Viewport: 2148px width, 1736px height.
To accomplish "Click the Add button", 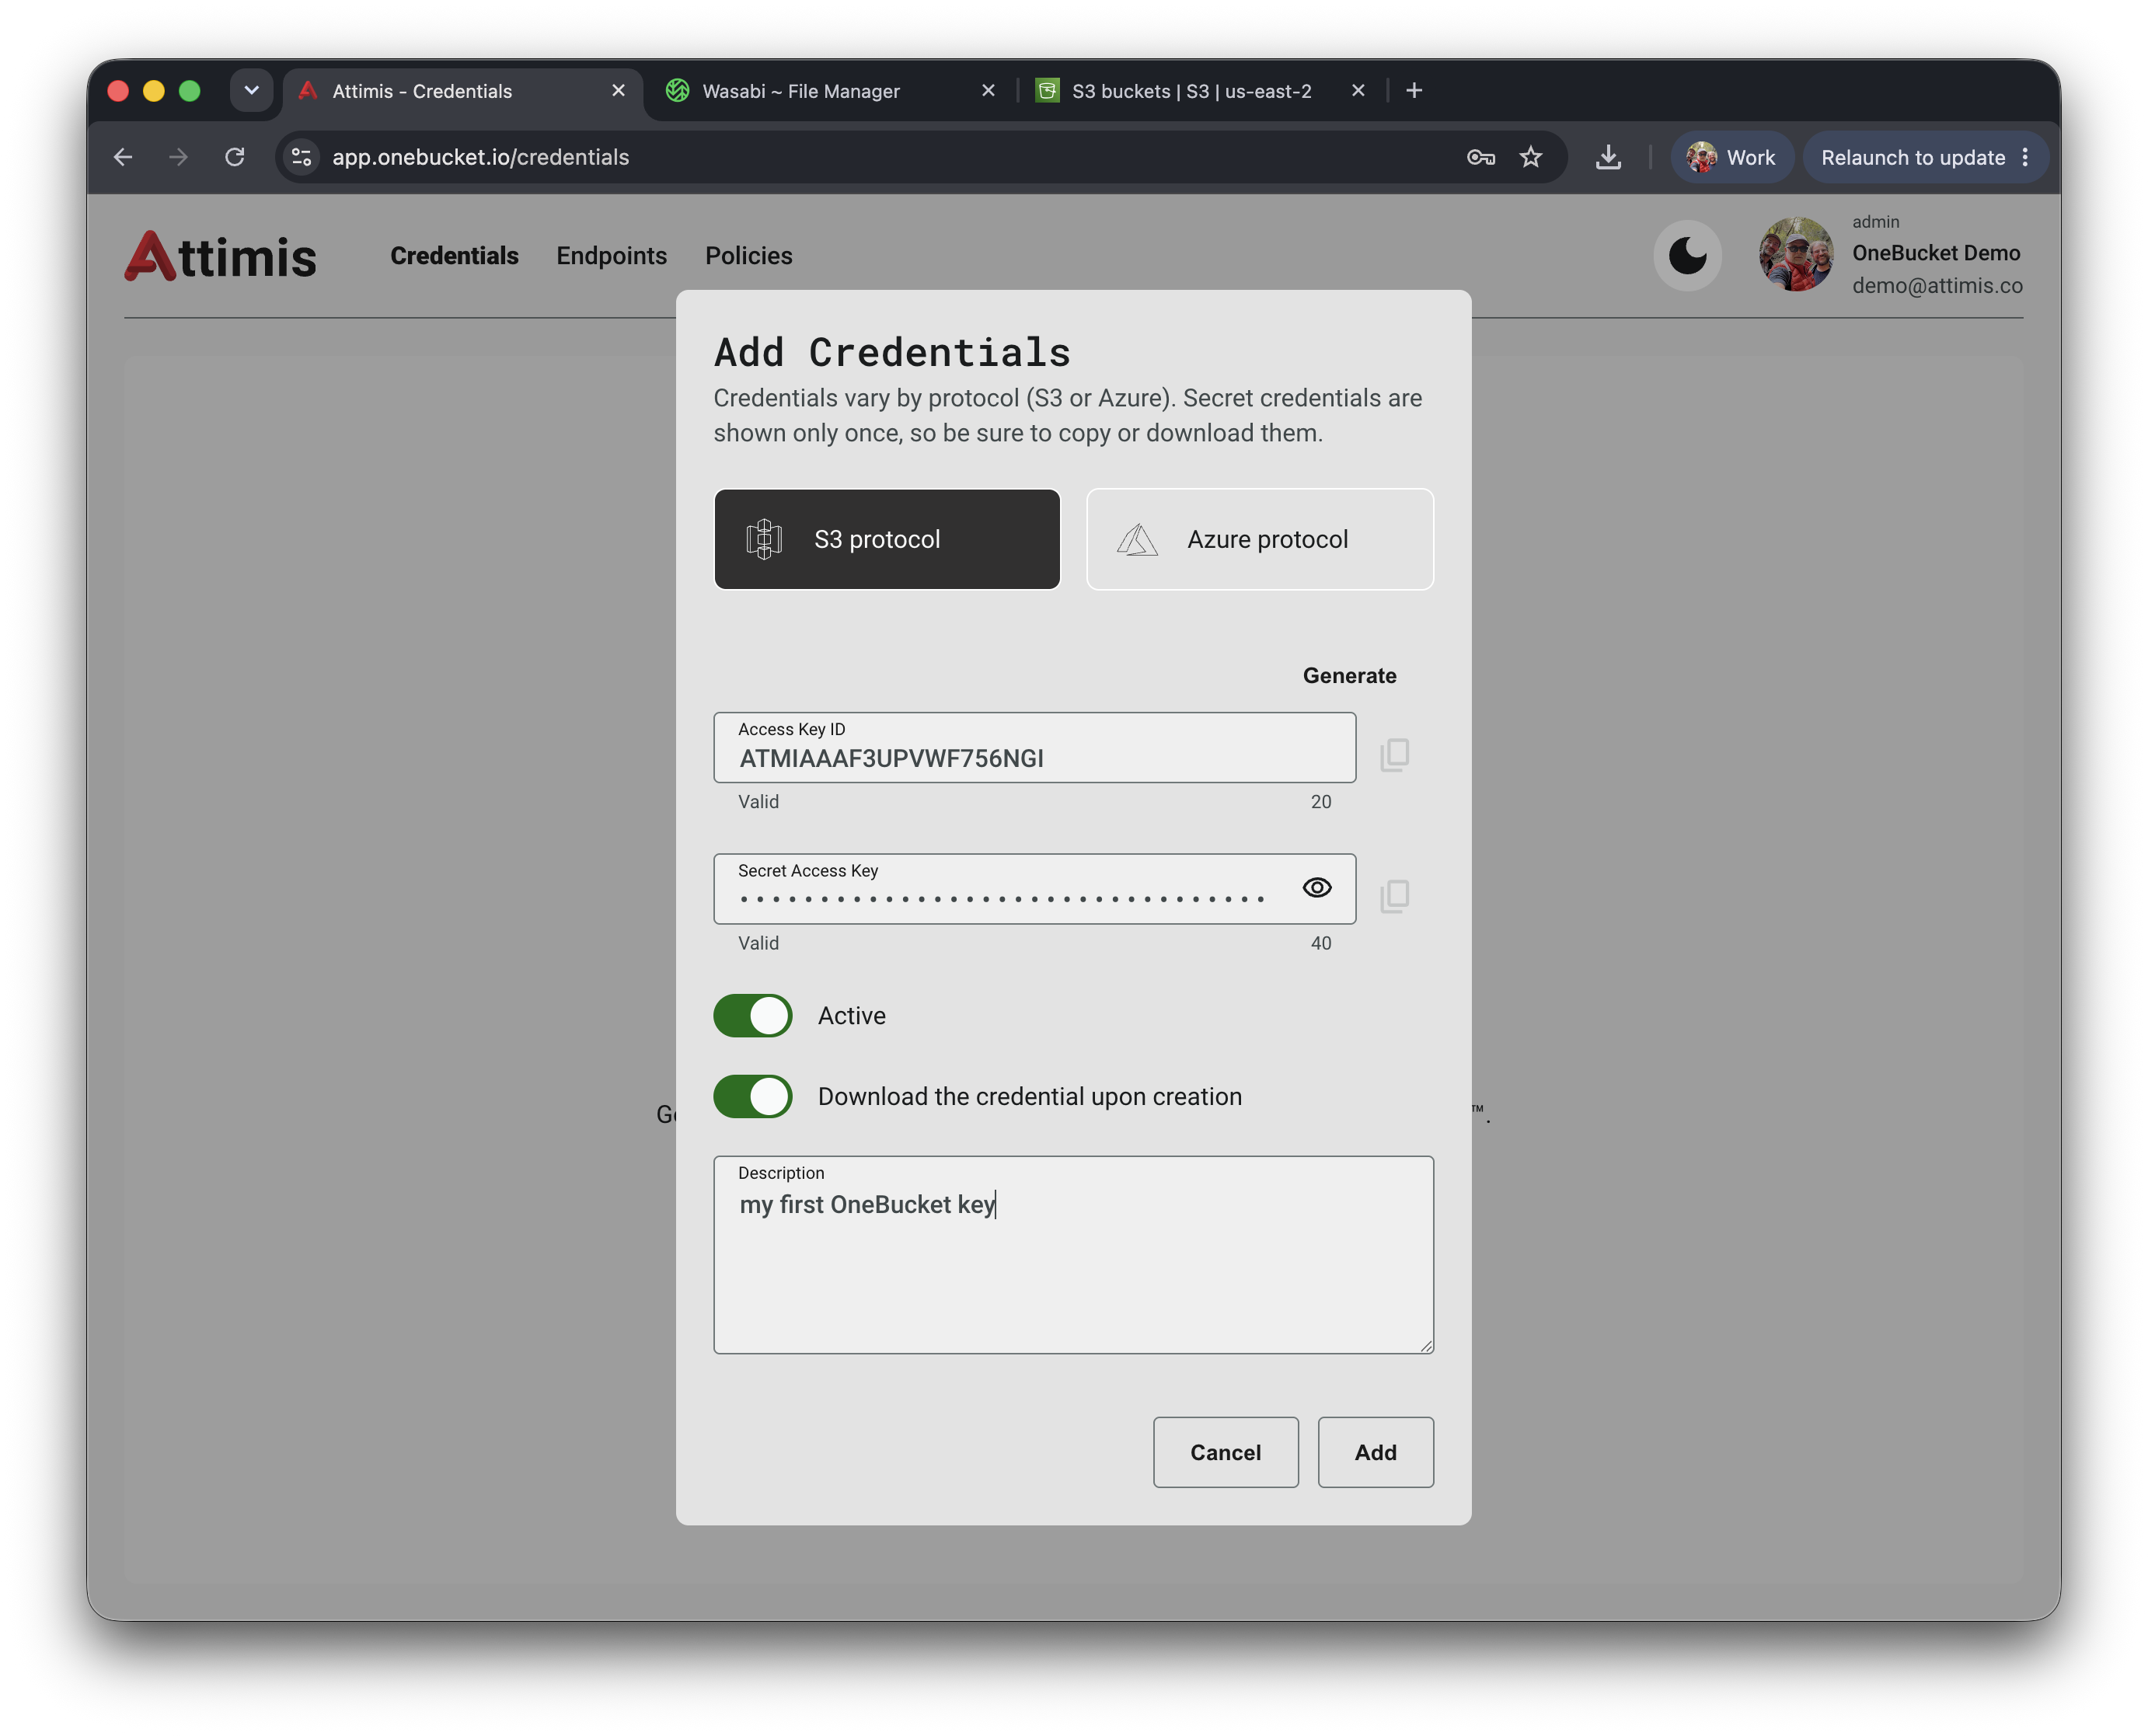I will pos(1376,1453).
